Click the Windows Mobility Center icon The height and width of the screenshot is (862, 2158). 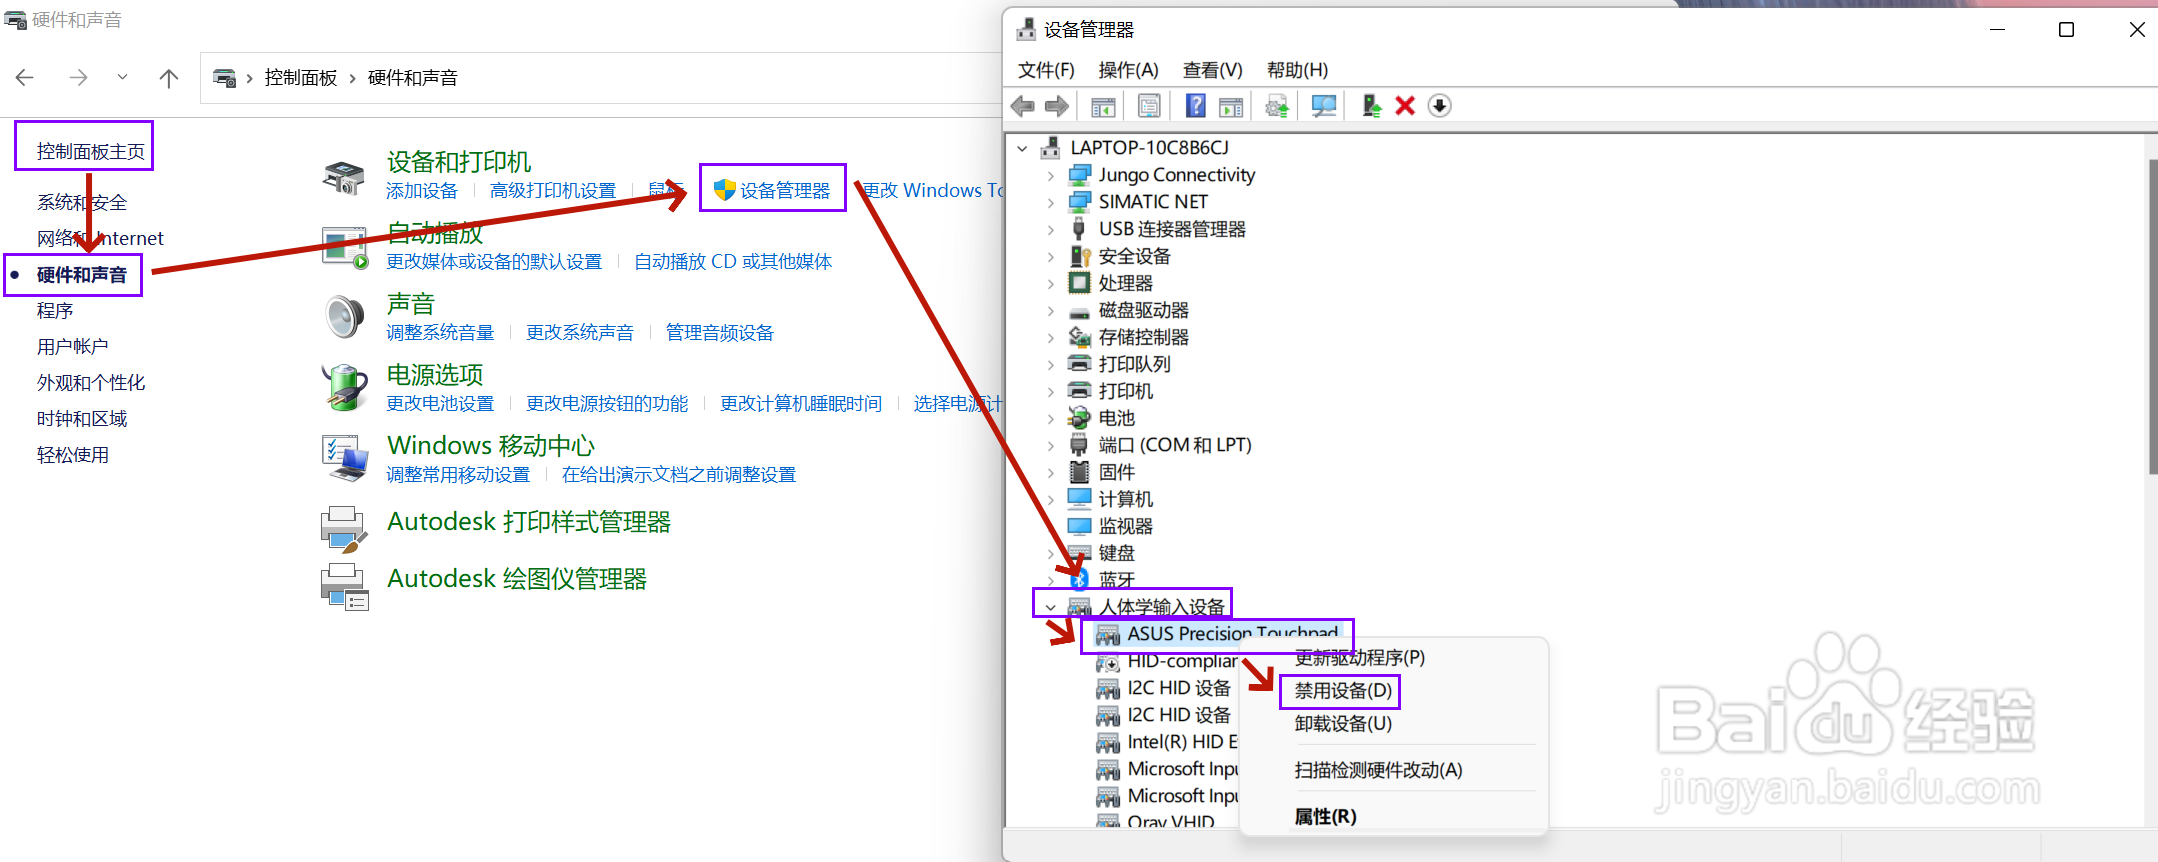tap(345, 458)
